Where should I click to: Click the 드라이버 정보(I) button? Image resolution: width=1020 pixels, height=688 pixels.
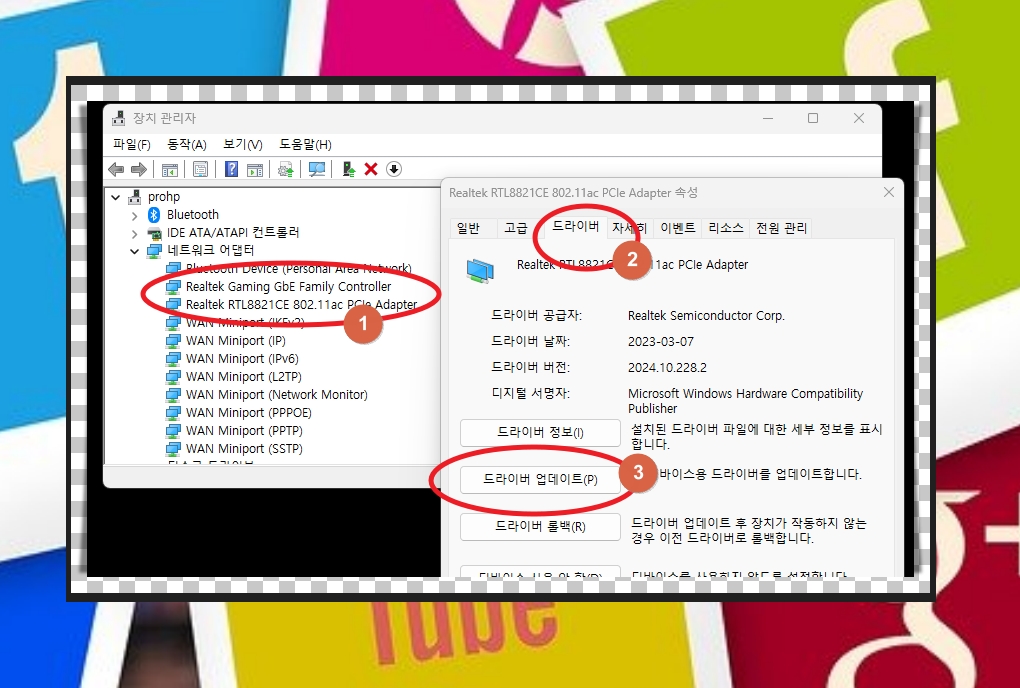coord(540,432)
